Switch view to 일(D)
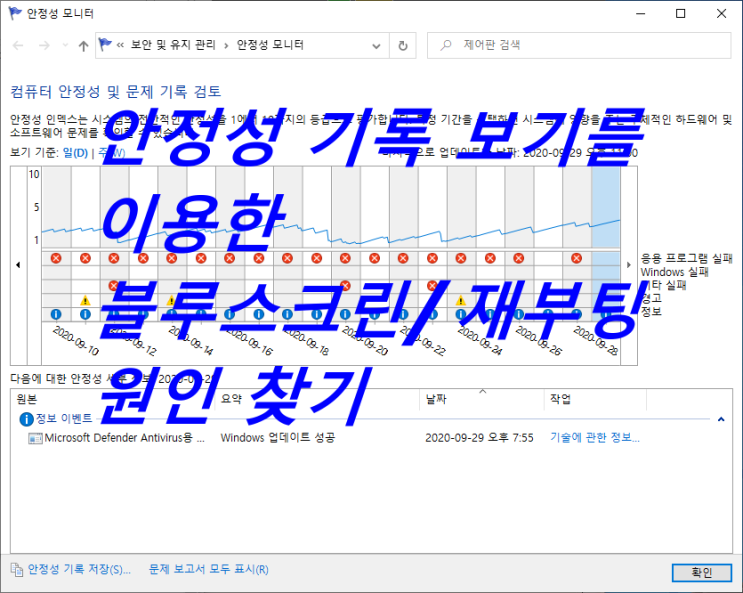743x593 pixels. [75, 153]
